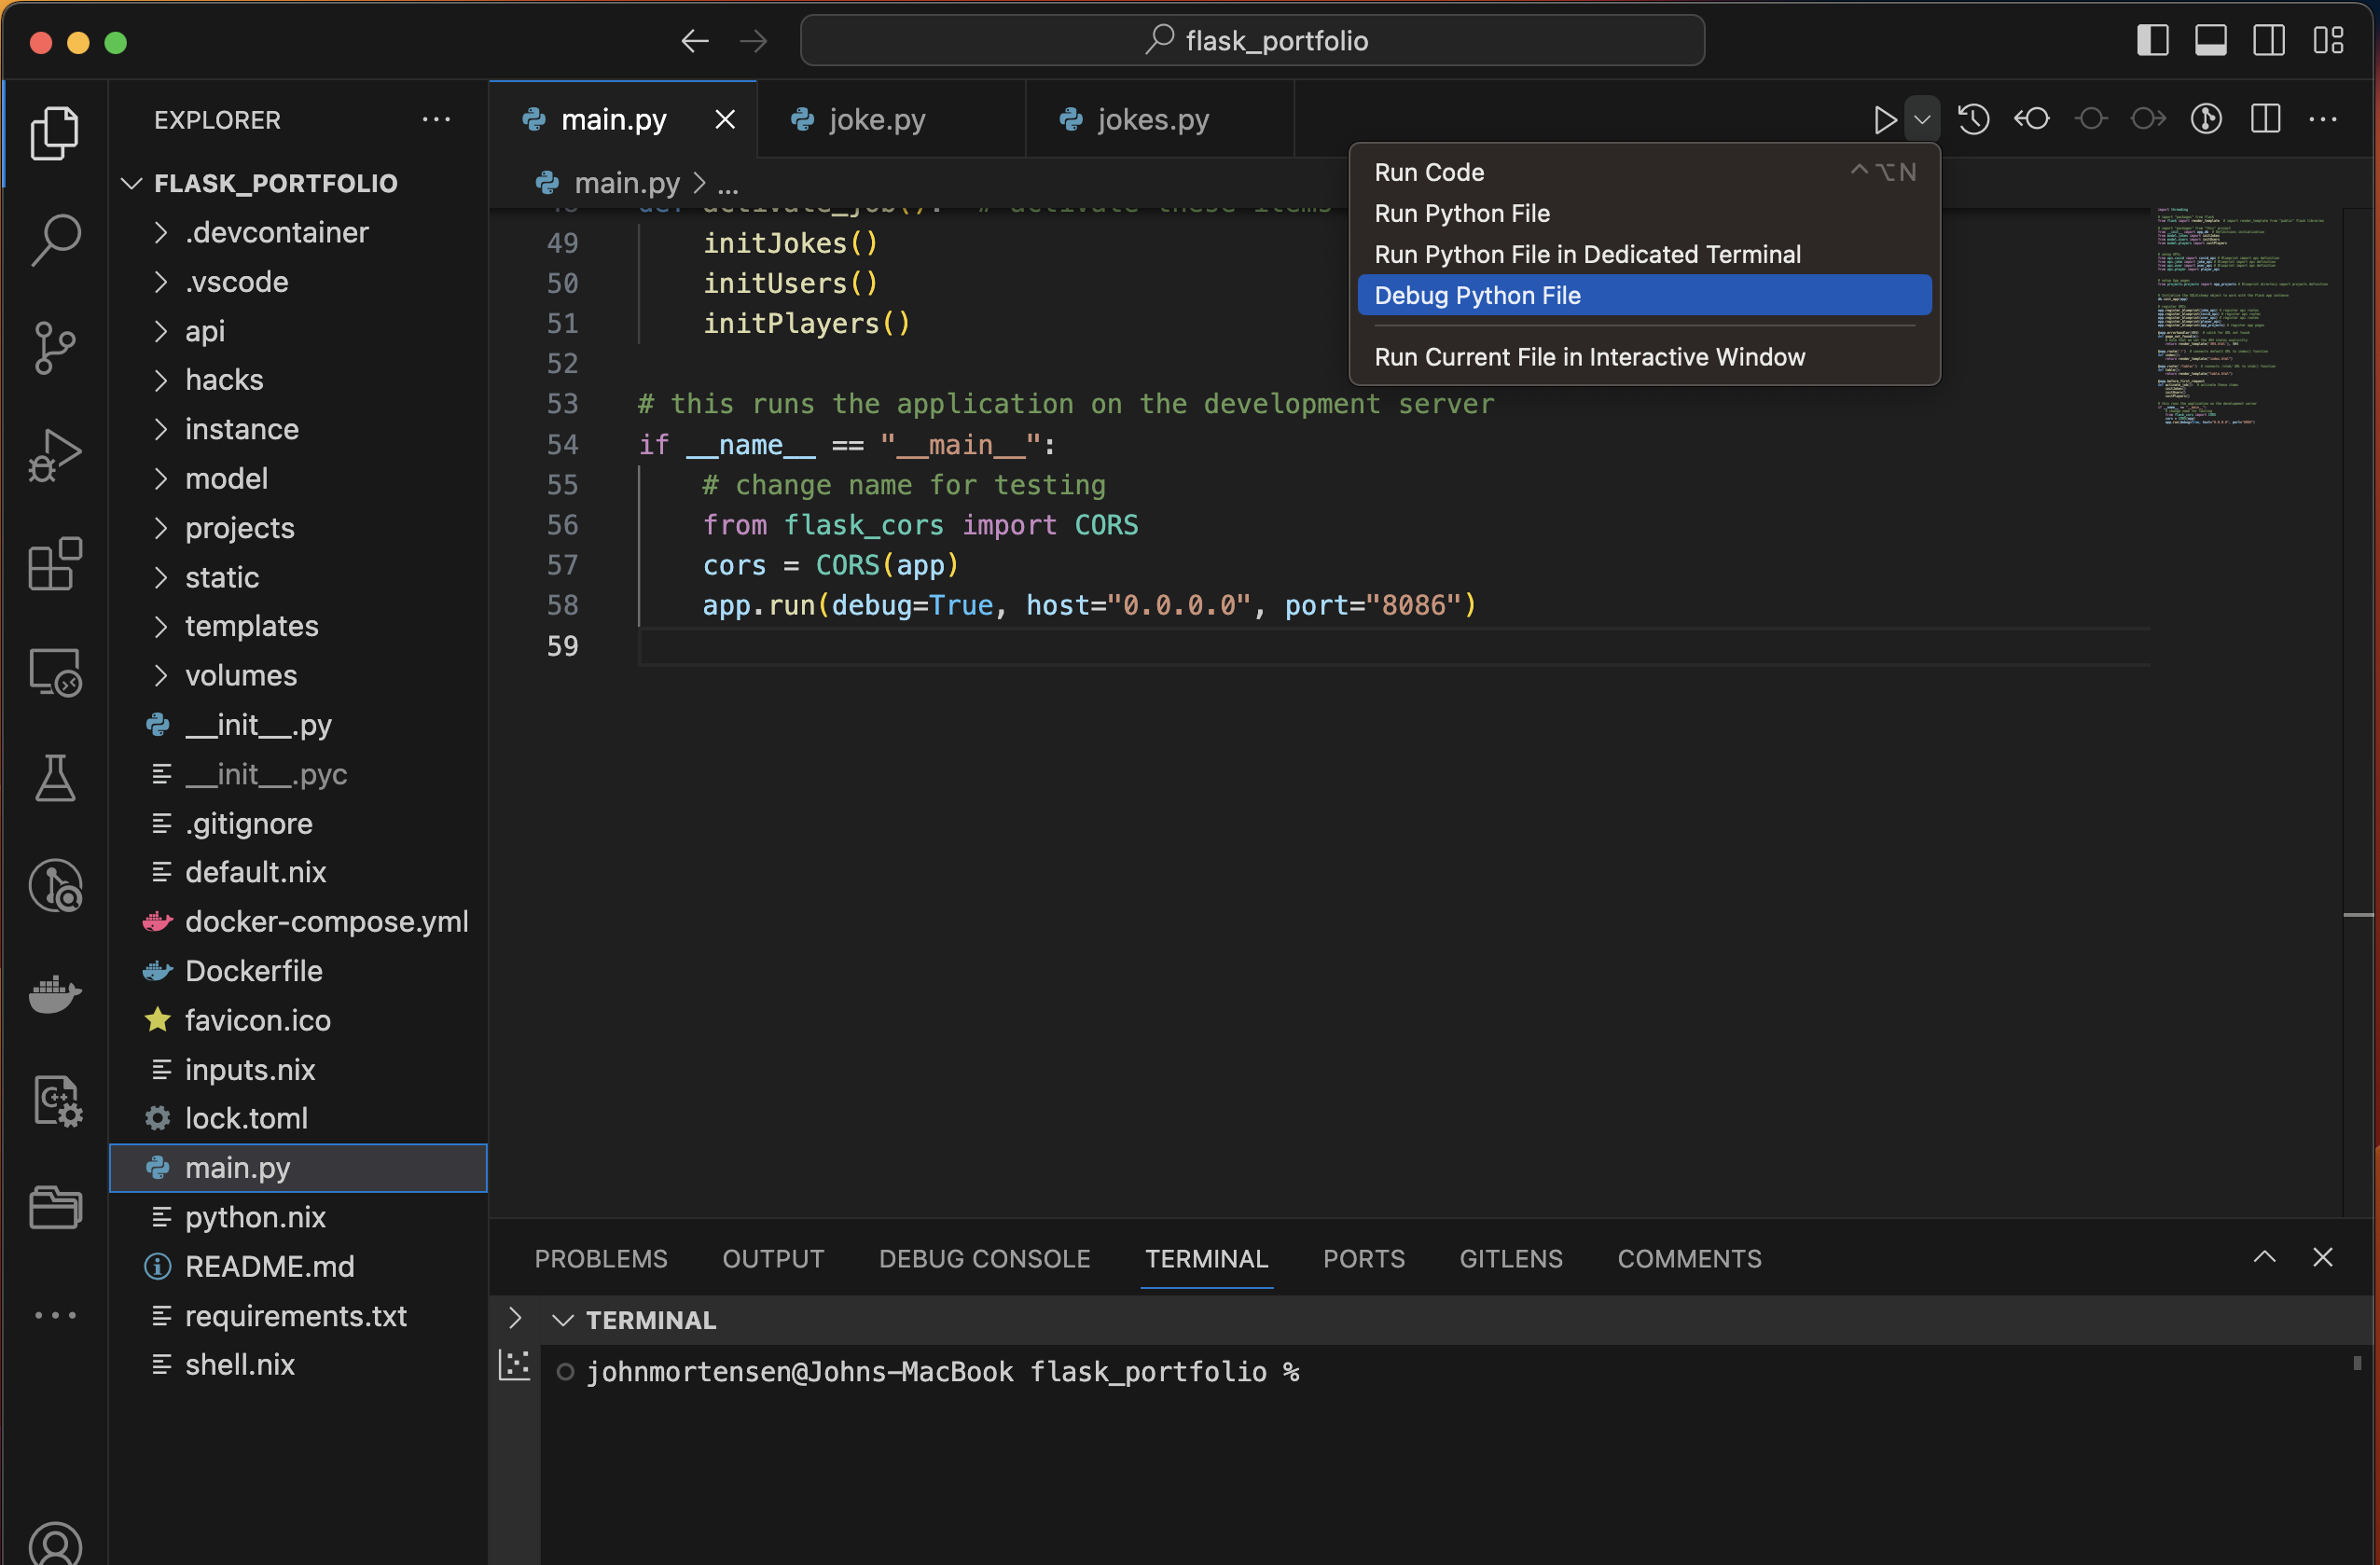Click the main.py breadcrumb

coord(626,183)
